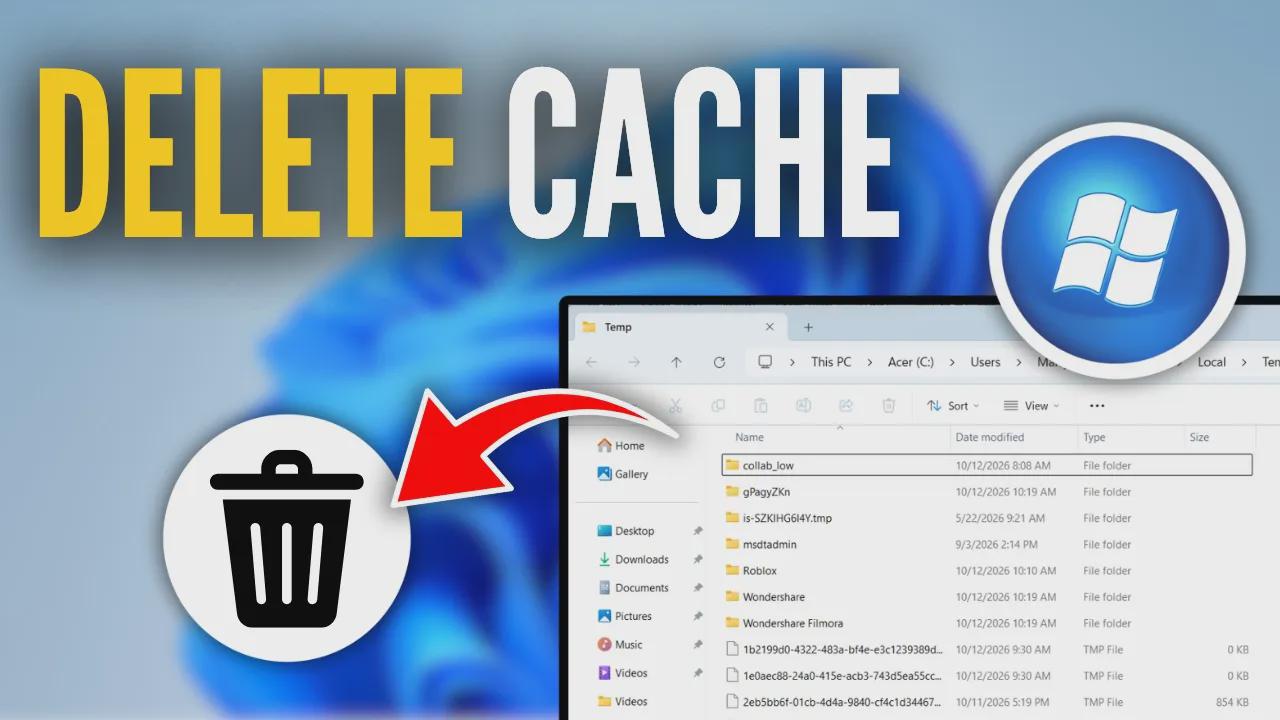This screenshot has height=720, width=1280.
Task: Click the monitor icon in address bar
Action: click(766, 362)
